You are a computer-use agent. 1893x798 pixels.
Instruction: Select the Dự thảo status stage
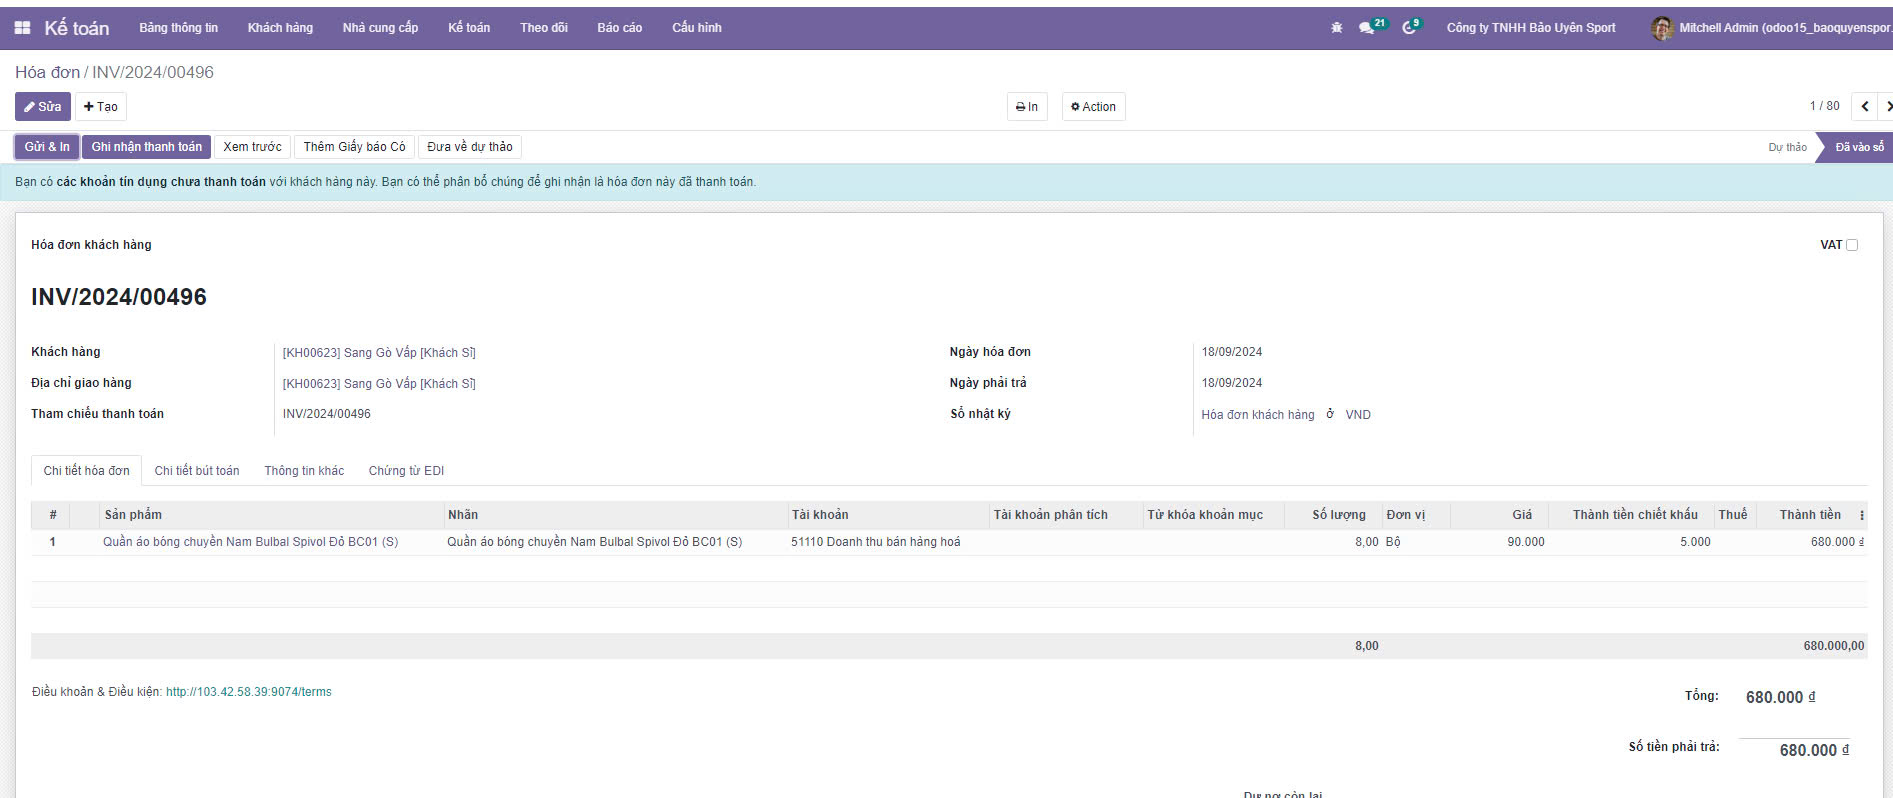1787,147
